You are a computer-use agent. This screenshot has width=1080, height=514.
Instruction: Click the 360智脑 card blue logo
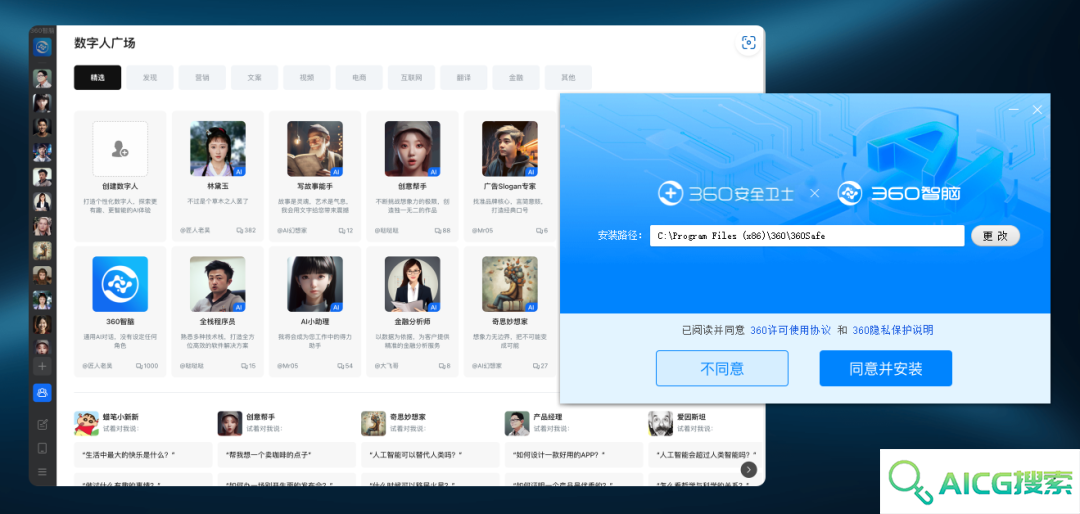click(120, 284)
